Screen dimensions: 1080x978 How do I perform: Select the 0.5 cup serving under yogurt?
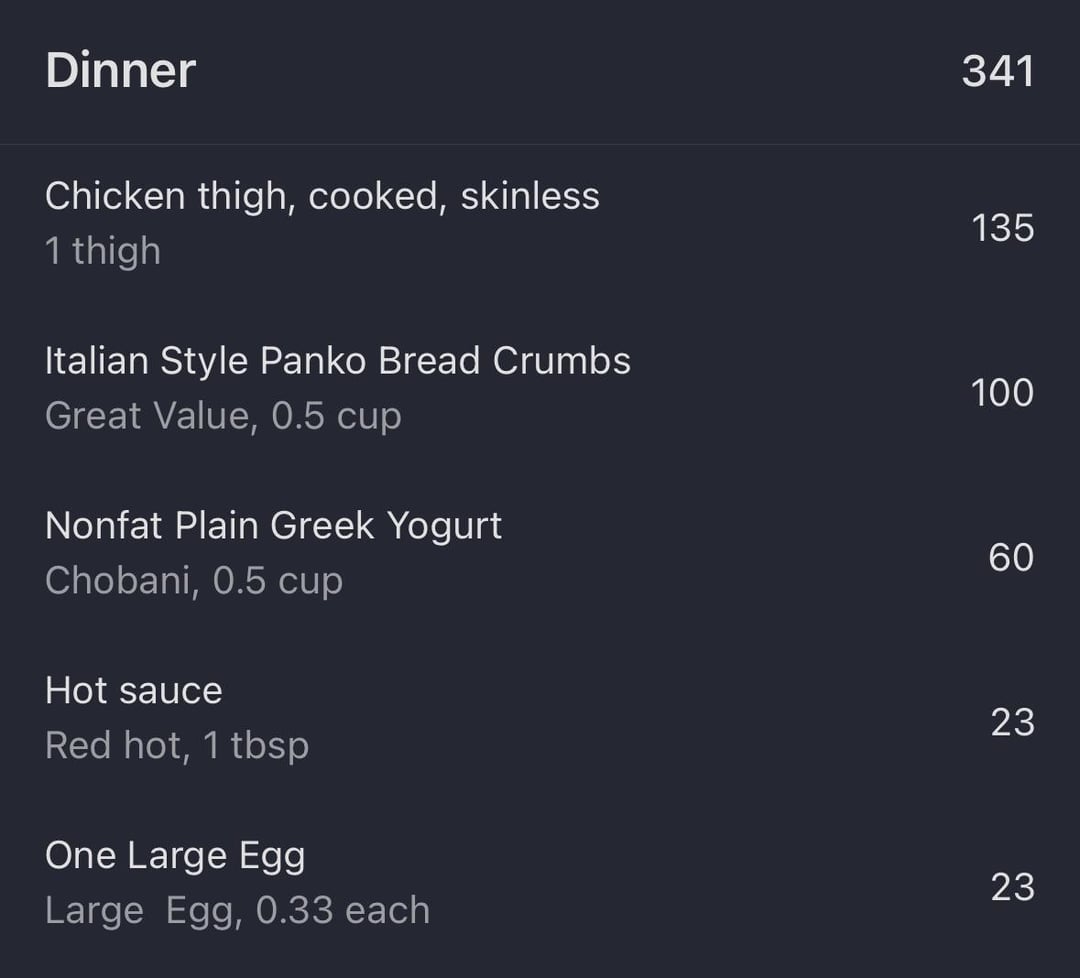click(278, 581)
